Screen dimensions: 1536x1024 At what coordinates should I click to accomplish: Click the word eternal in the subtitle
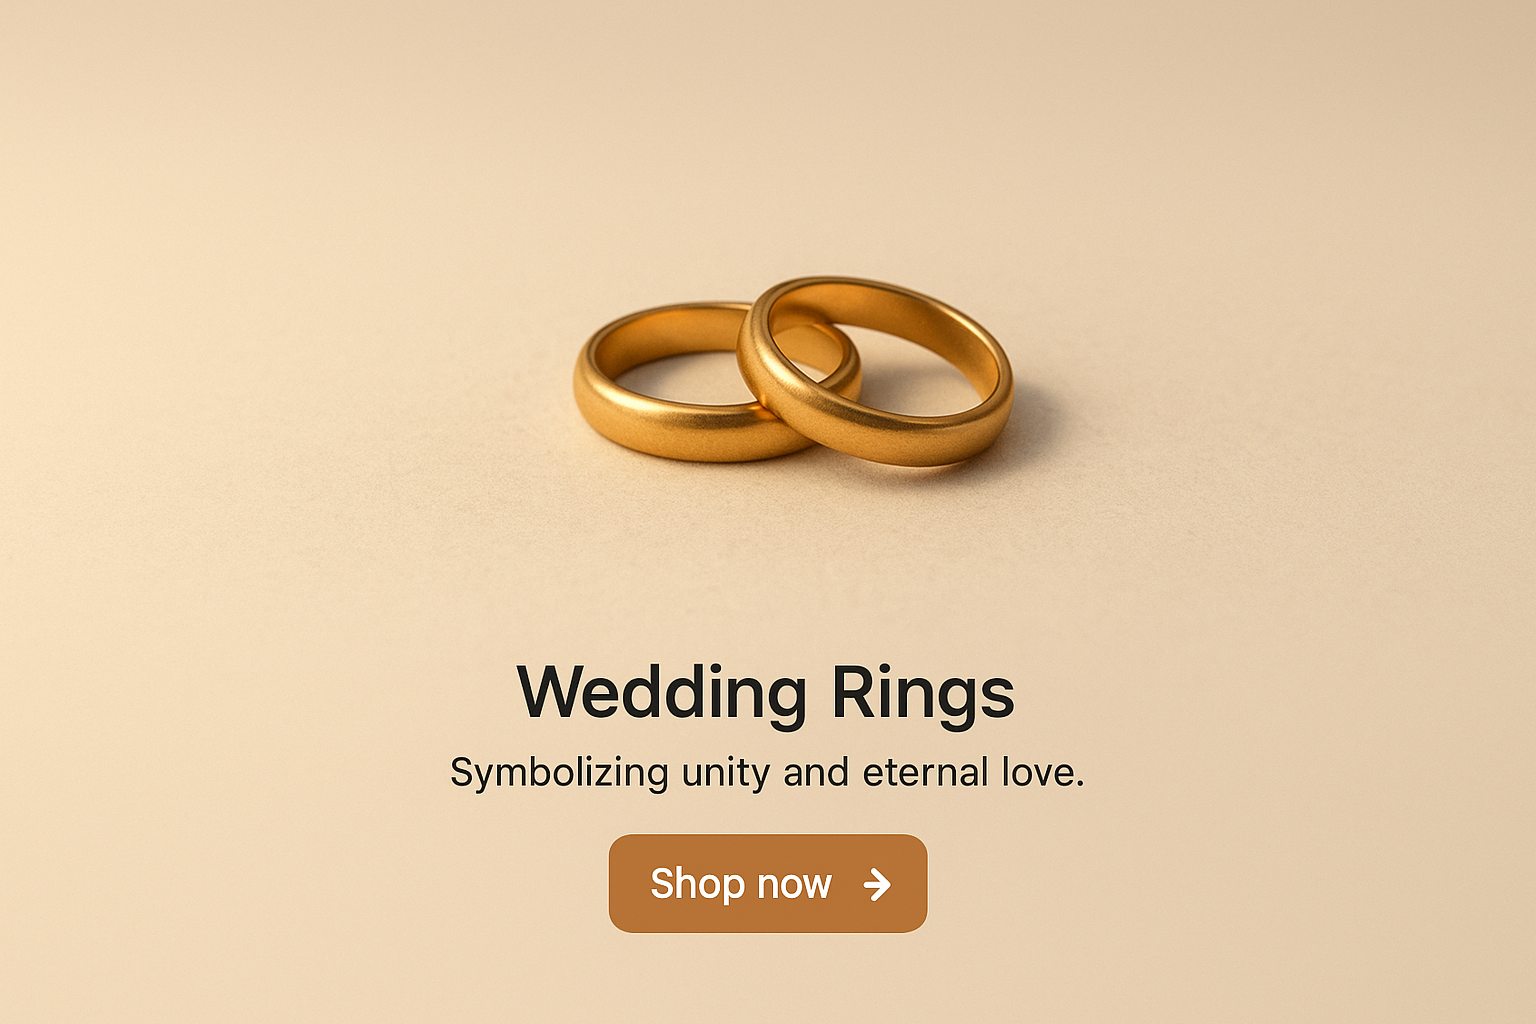point(911,772)
